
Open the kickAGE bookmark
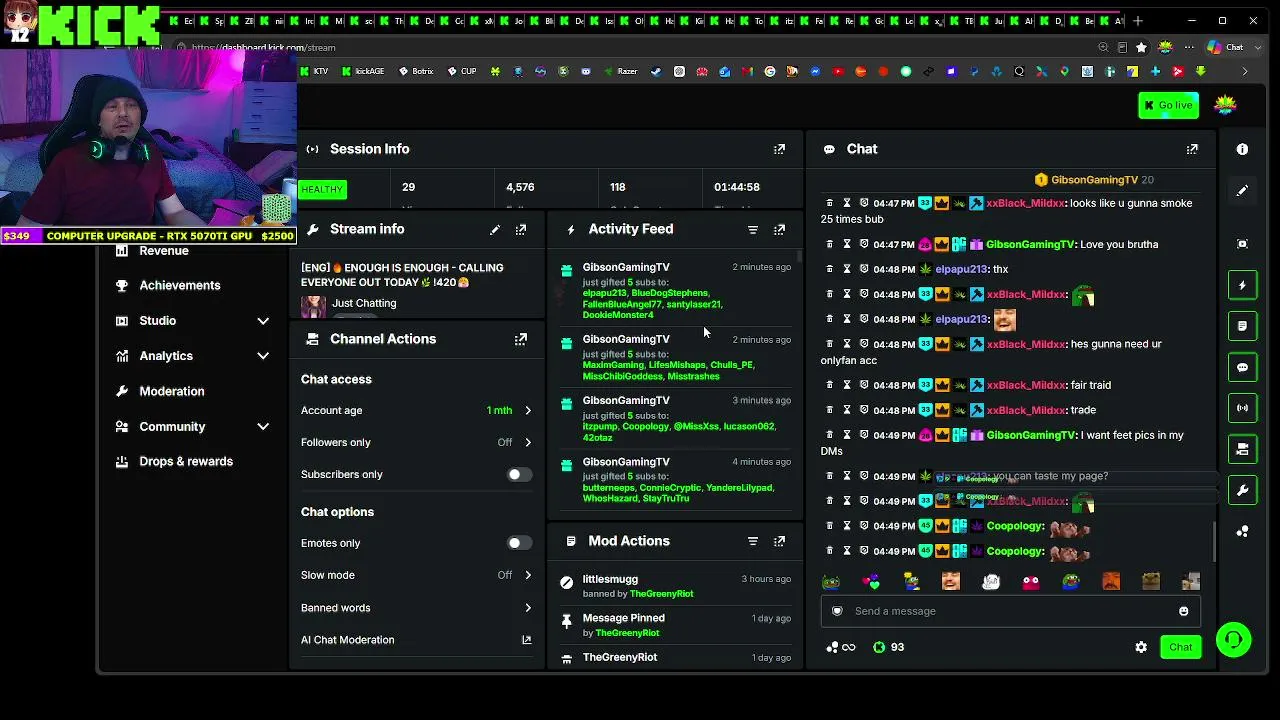[x=363, y=72]
